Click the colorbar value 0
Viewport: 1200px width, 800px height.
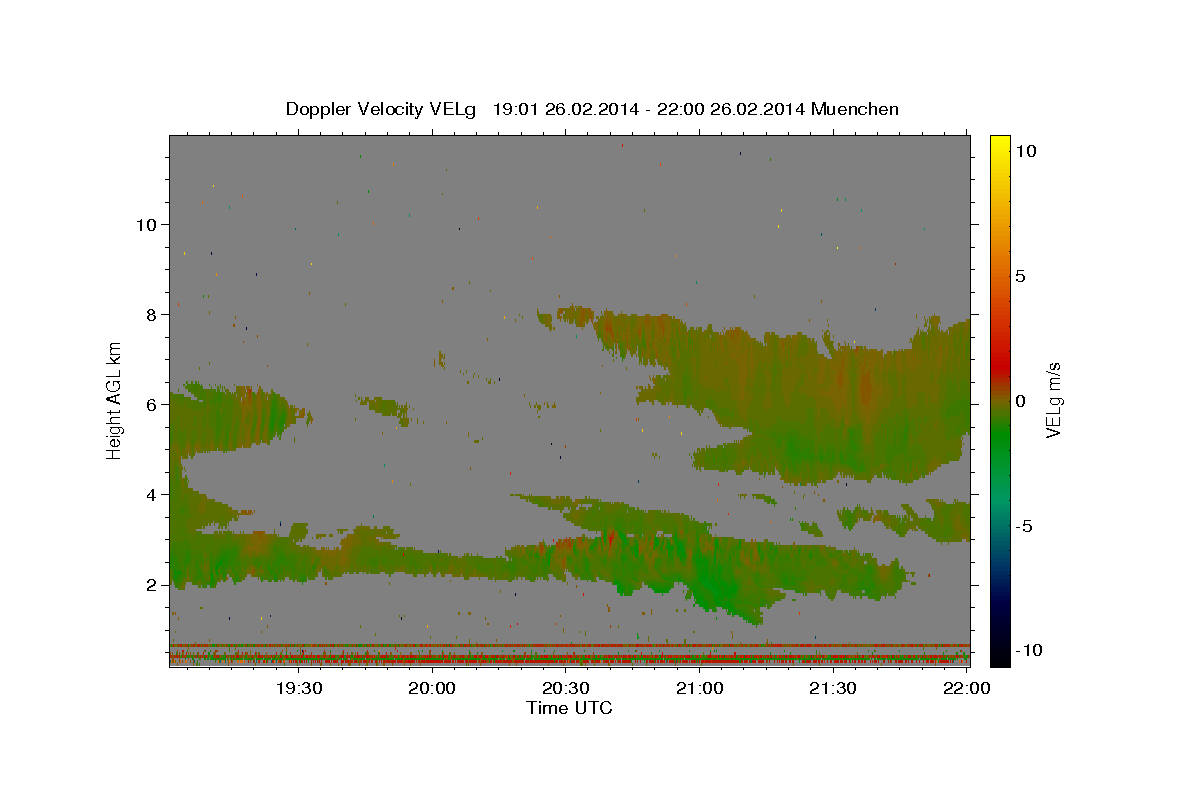(x=1020, y=401)
